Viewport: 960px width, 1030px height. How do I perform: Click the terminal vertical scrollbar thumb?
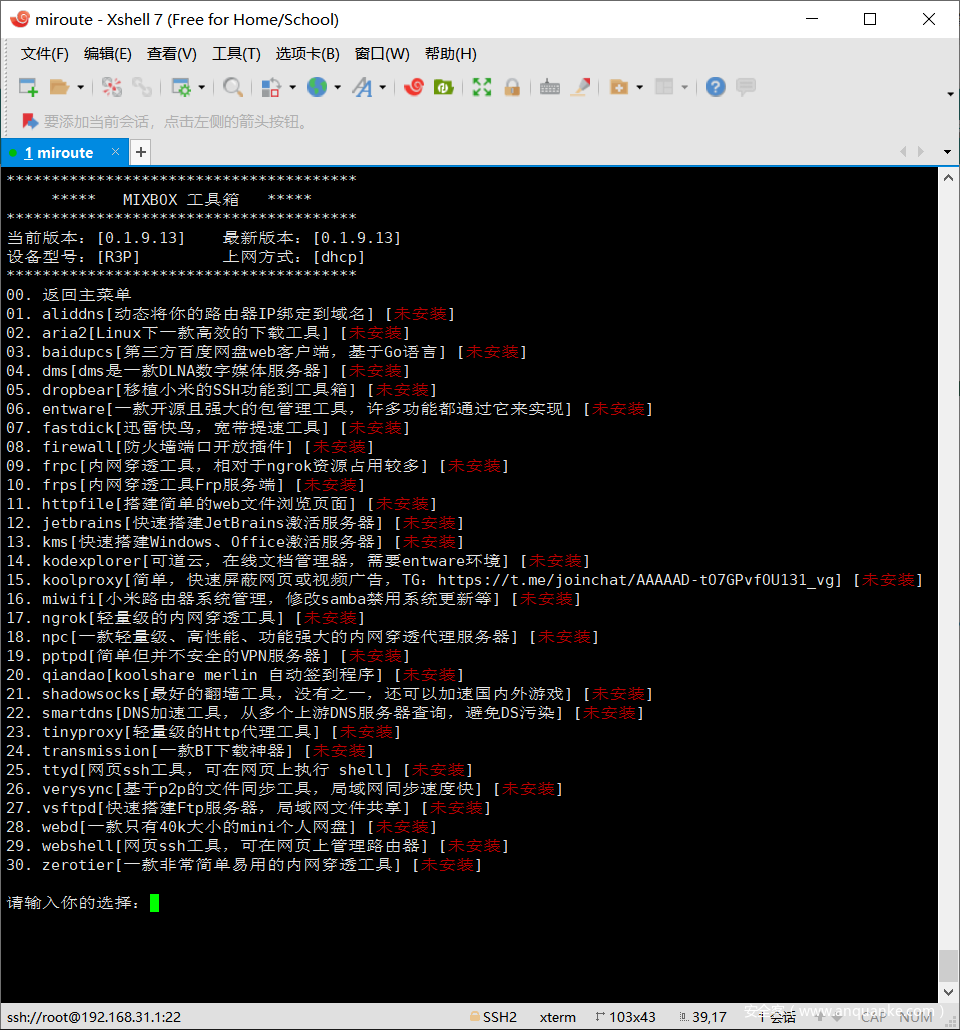point(948,965)
